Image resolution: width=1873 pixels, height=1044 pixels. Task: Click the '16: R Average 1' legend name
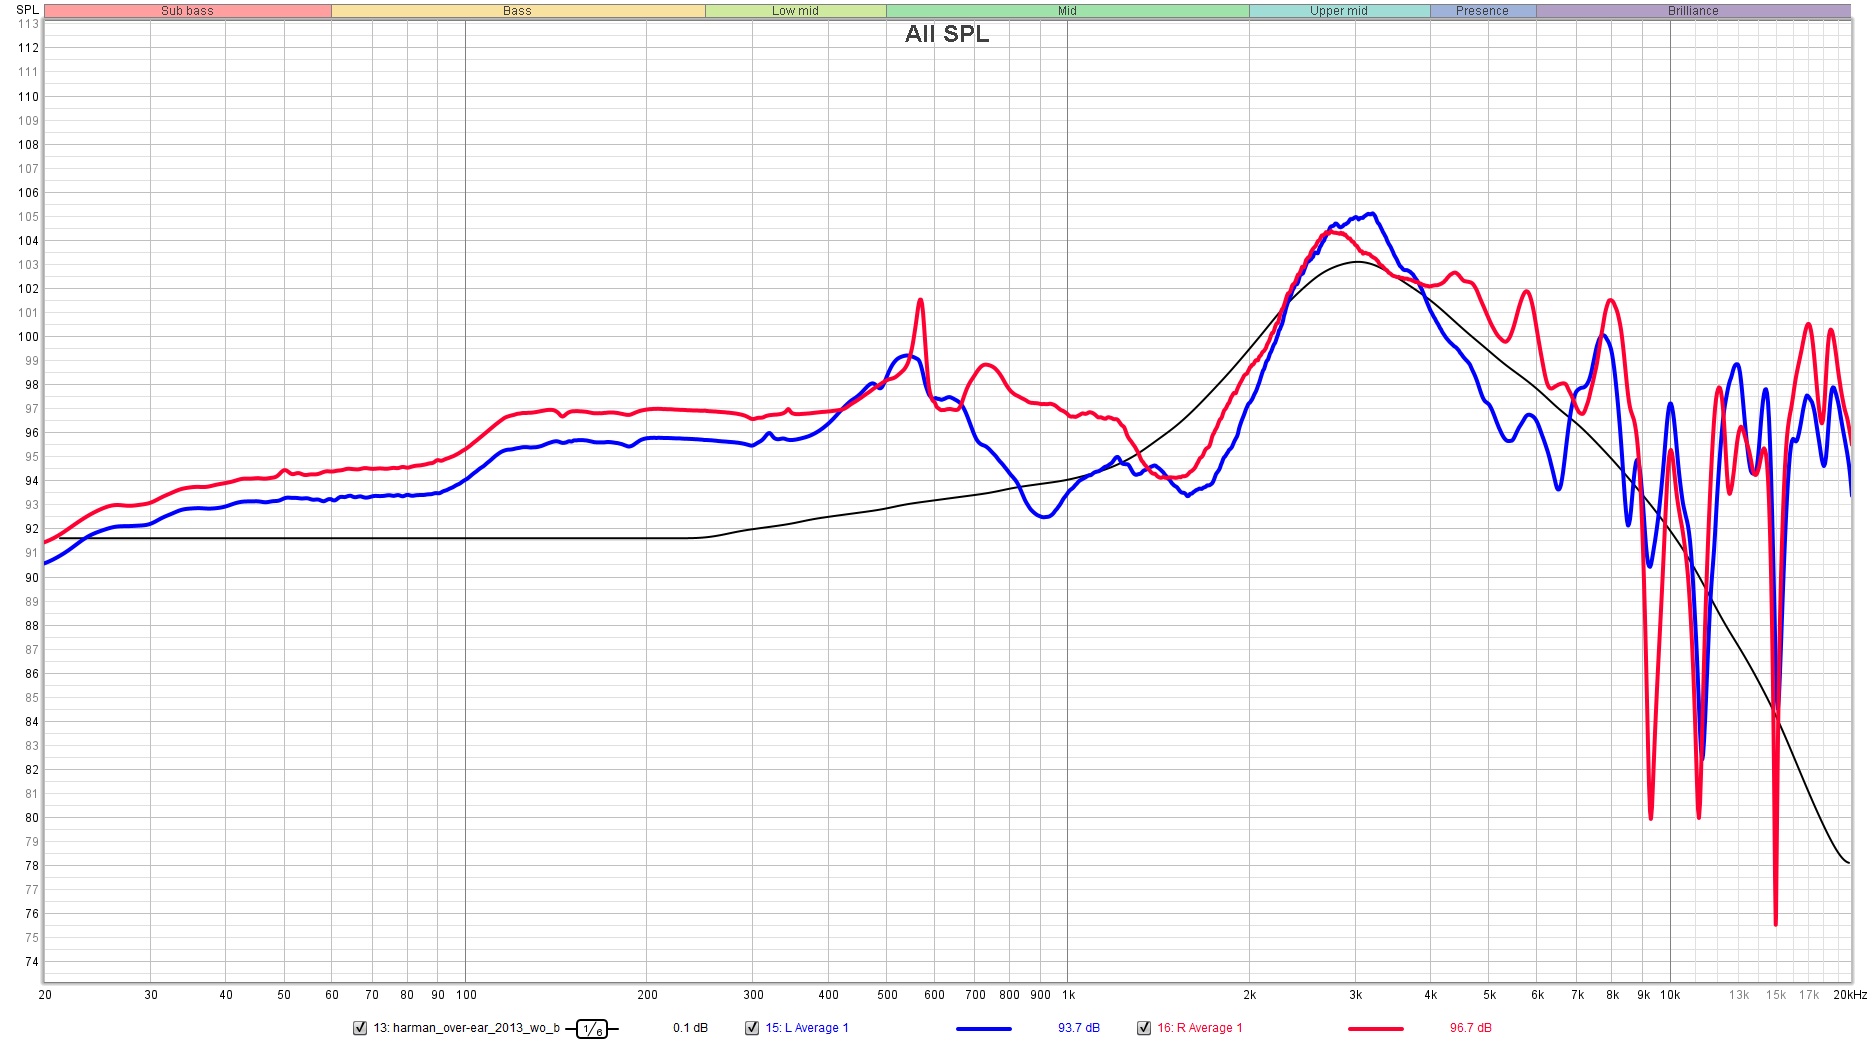[1200, 1028]
